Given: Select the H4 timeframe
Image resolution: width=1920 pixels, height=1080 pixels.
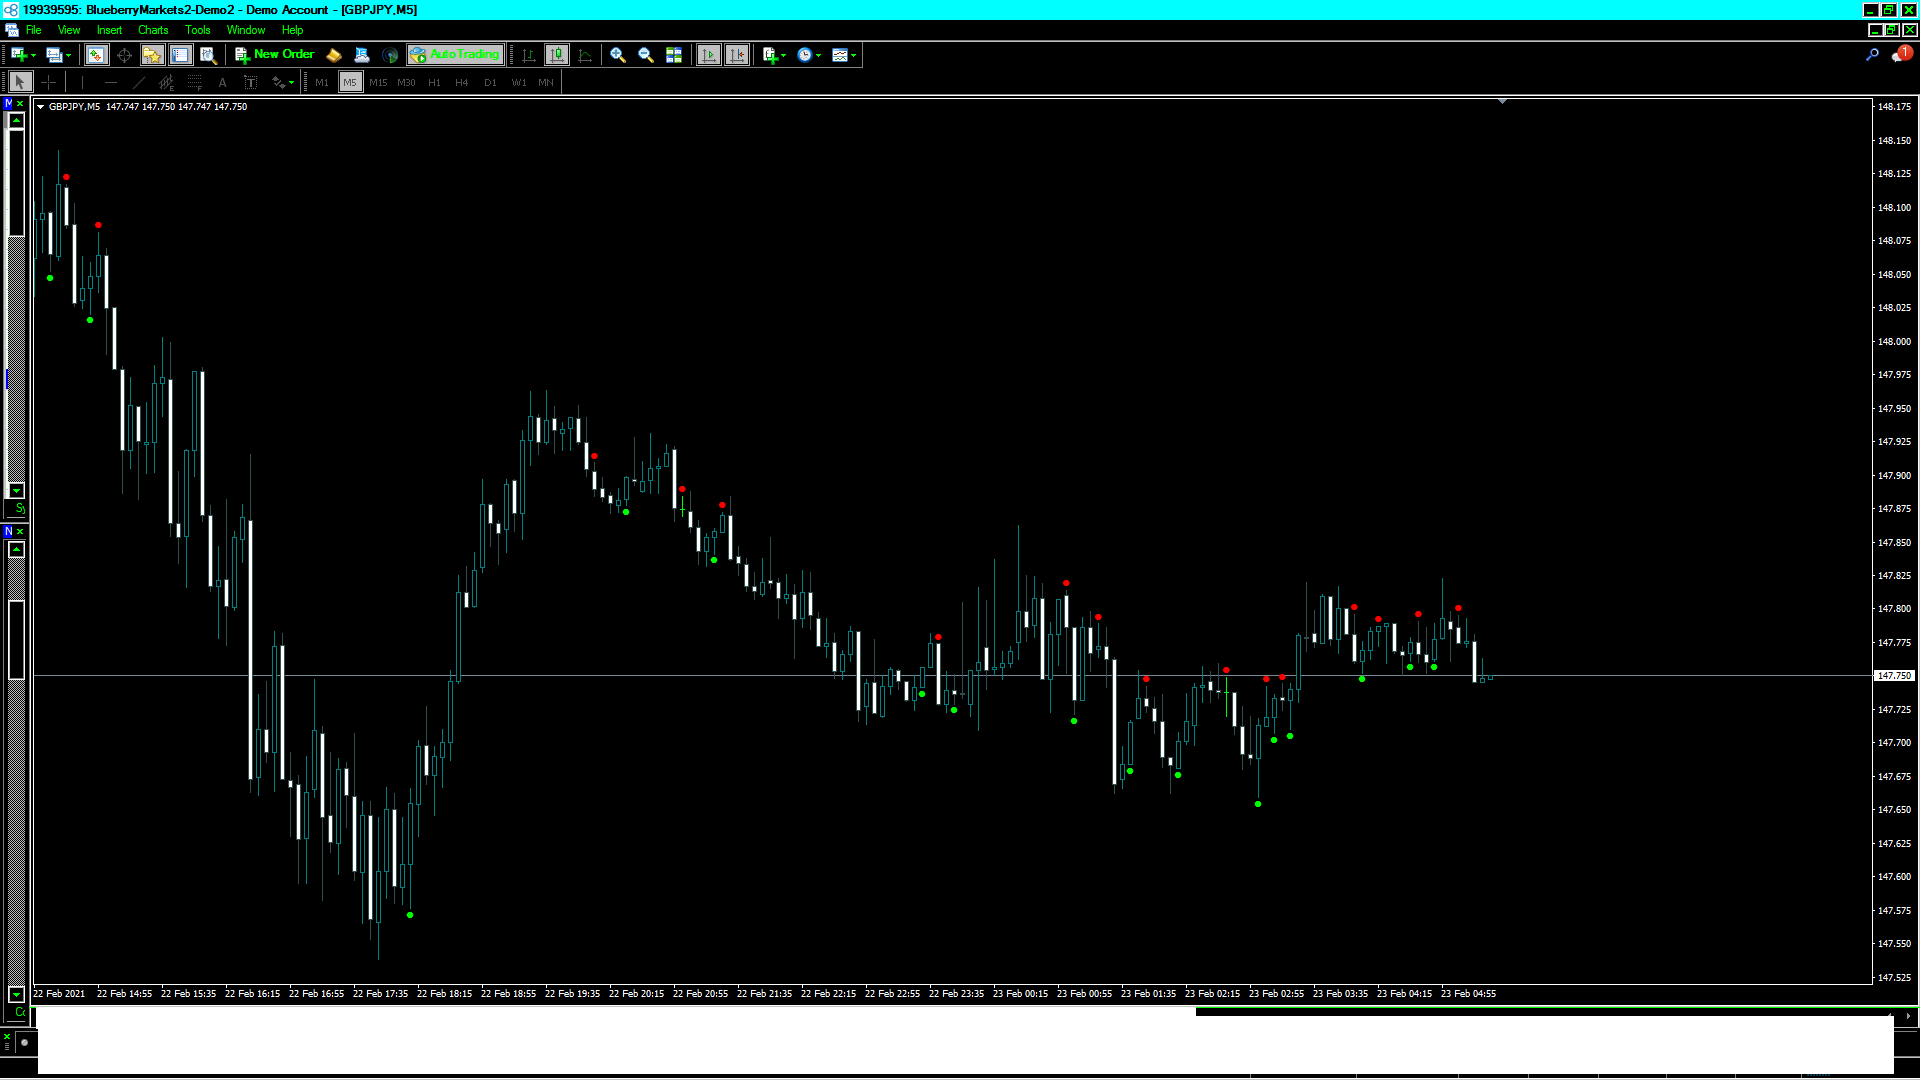Looking at the screenshot, I should [462, 82].
